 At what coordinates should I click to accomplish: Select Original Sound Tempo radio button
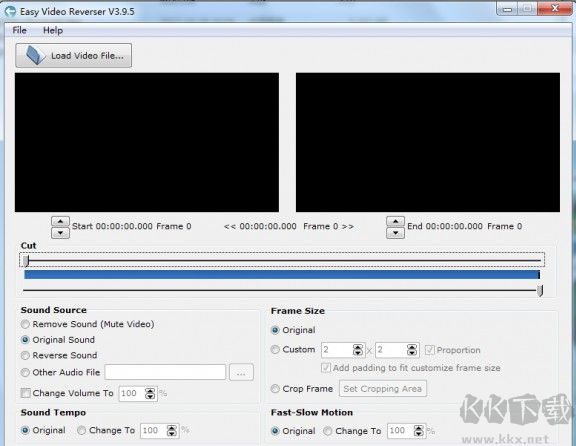[x=25, y=430]
